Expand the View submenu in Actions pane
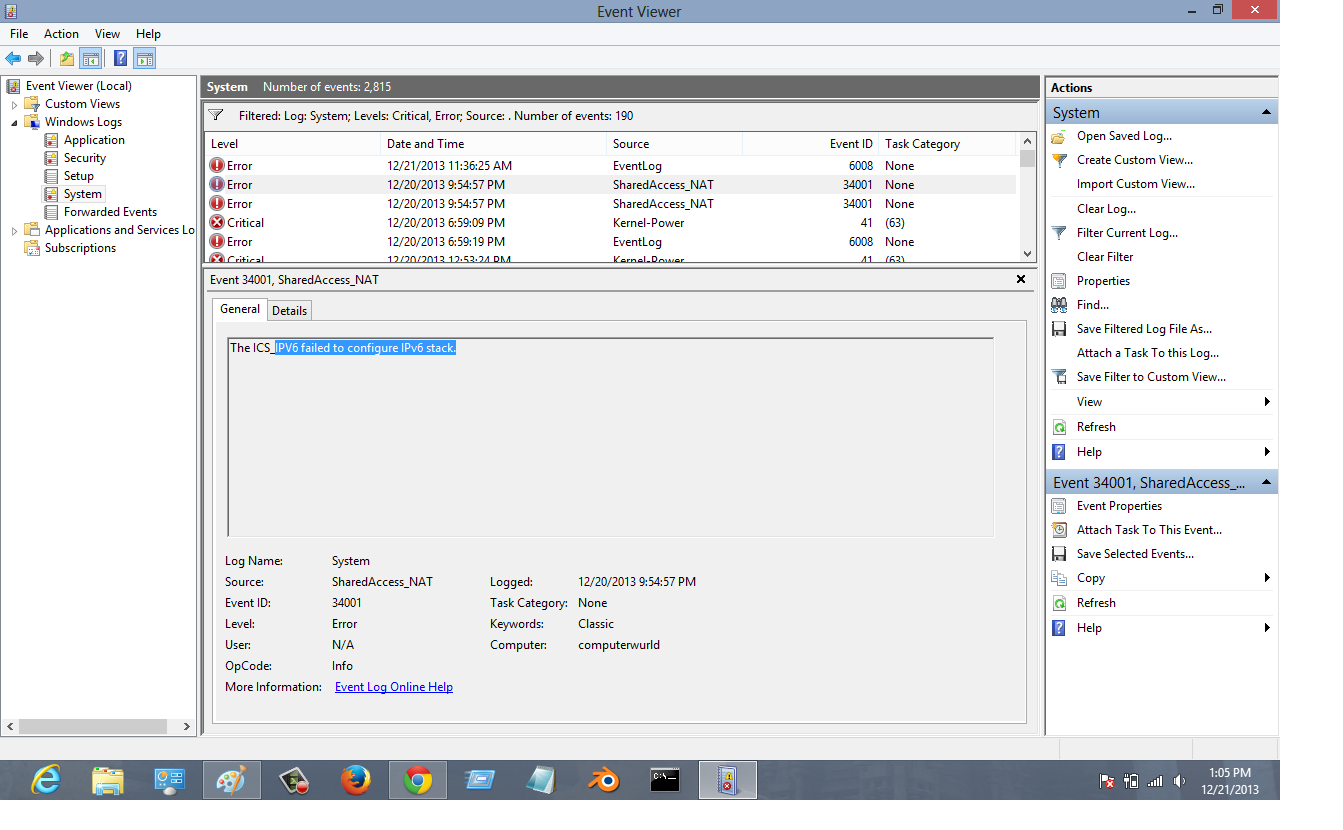The width and height of the screenshot is (1343, 830). [x=1267, y=401]
